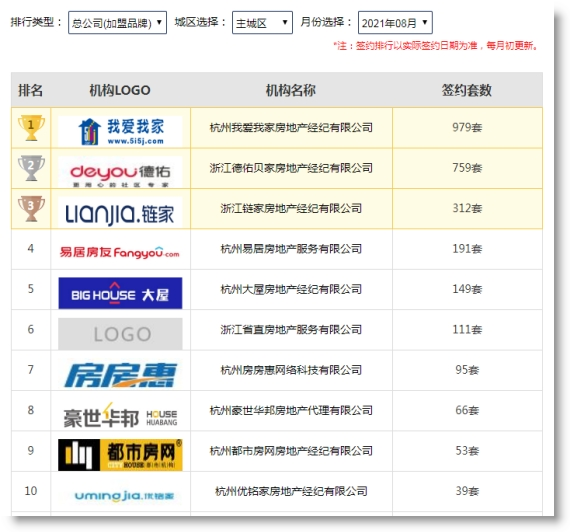Click the 机构名称 column header
Viewport: 570px width, 532px height.
point(291,90)
